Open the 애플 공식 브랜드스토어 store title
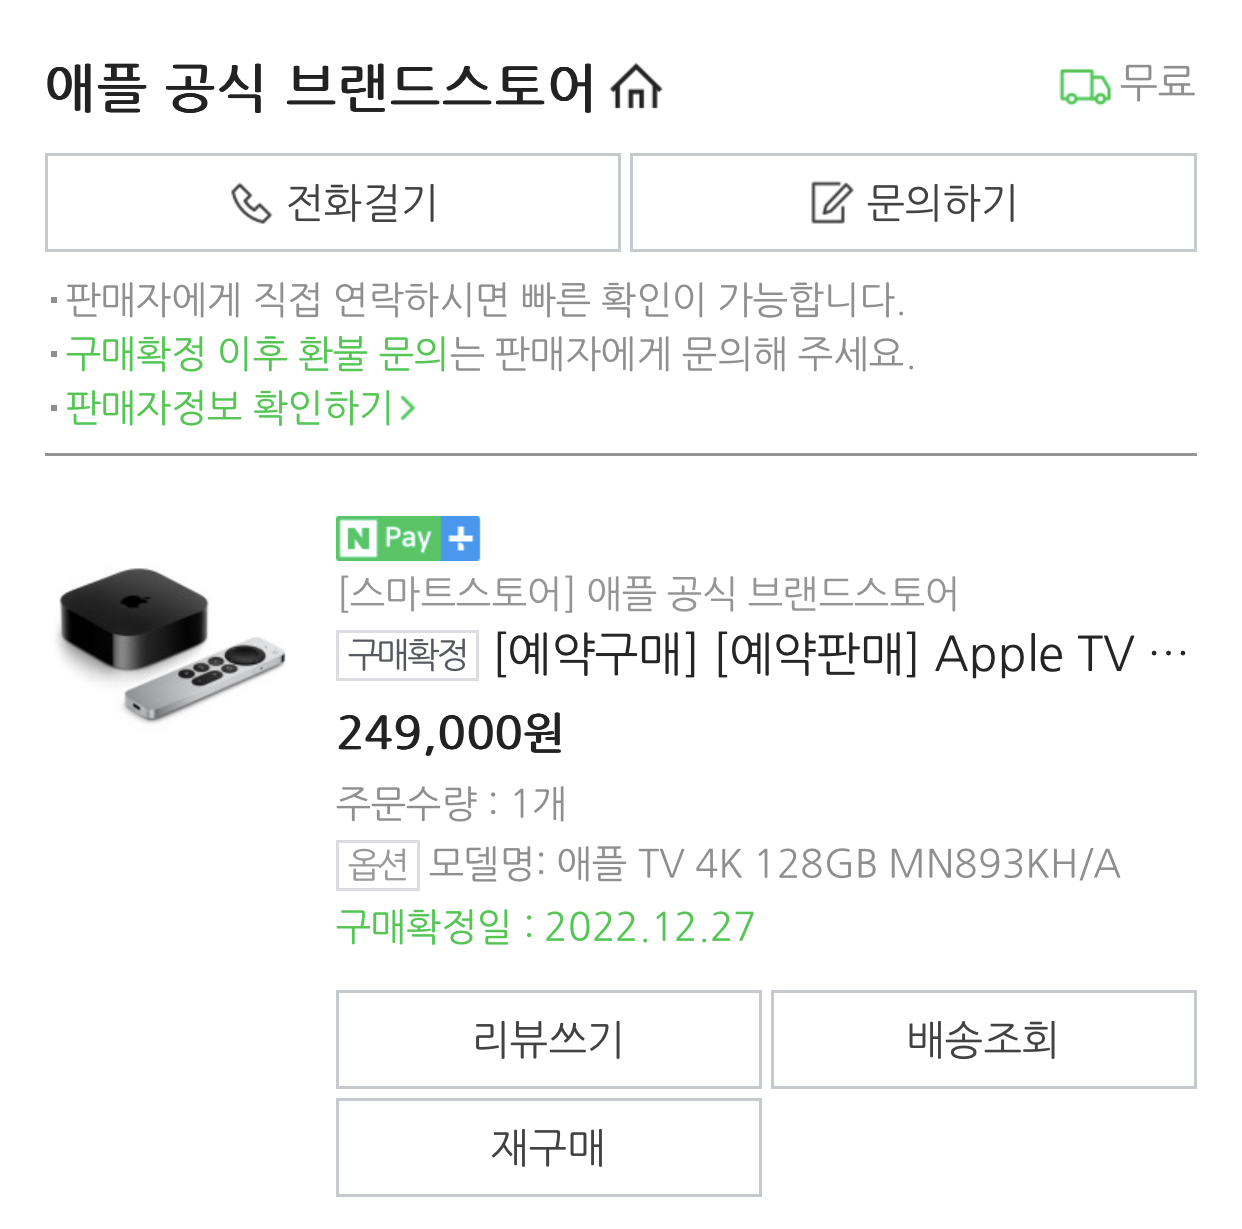 (320, 86)
